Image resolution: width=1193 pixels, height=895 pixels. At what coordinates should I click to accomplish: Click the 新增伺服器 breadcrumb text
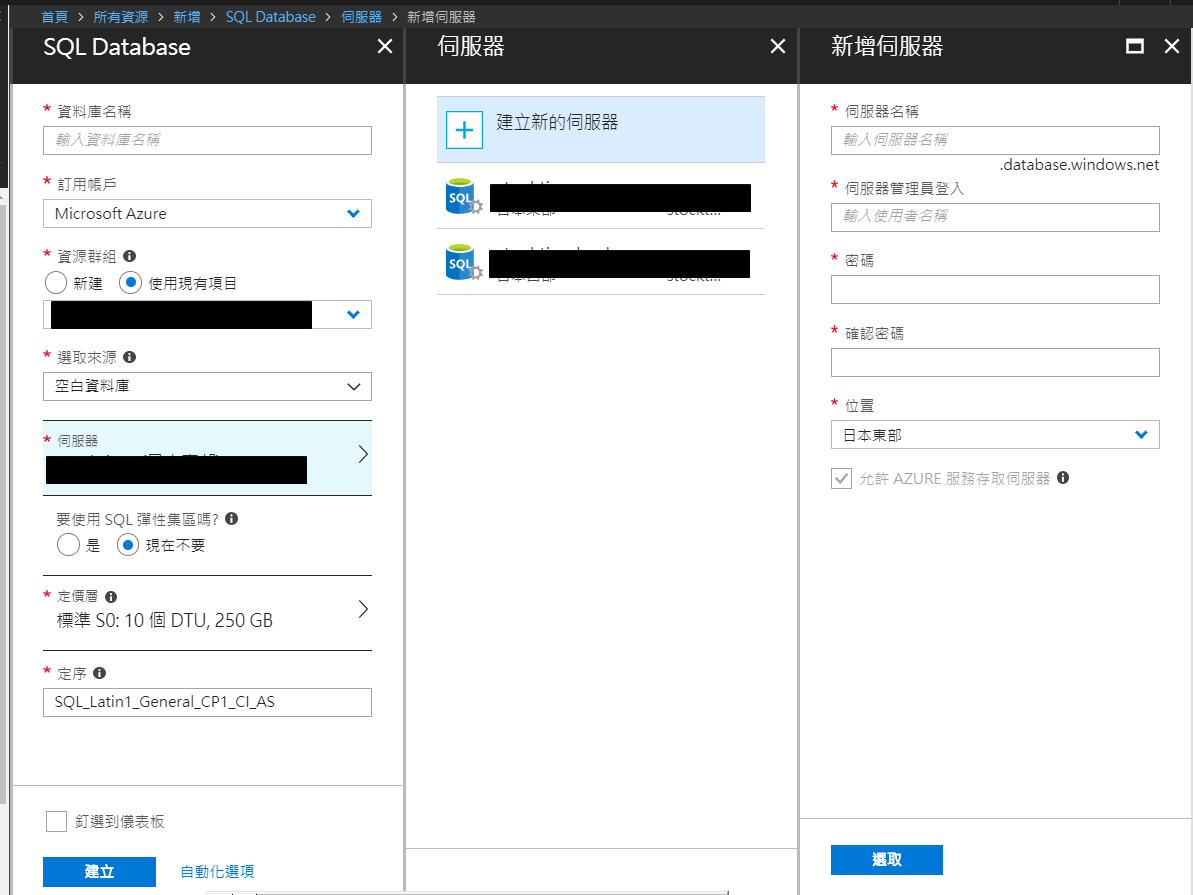[x=441, y=17]
